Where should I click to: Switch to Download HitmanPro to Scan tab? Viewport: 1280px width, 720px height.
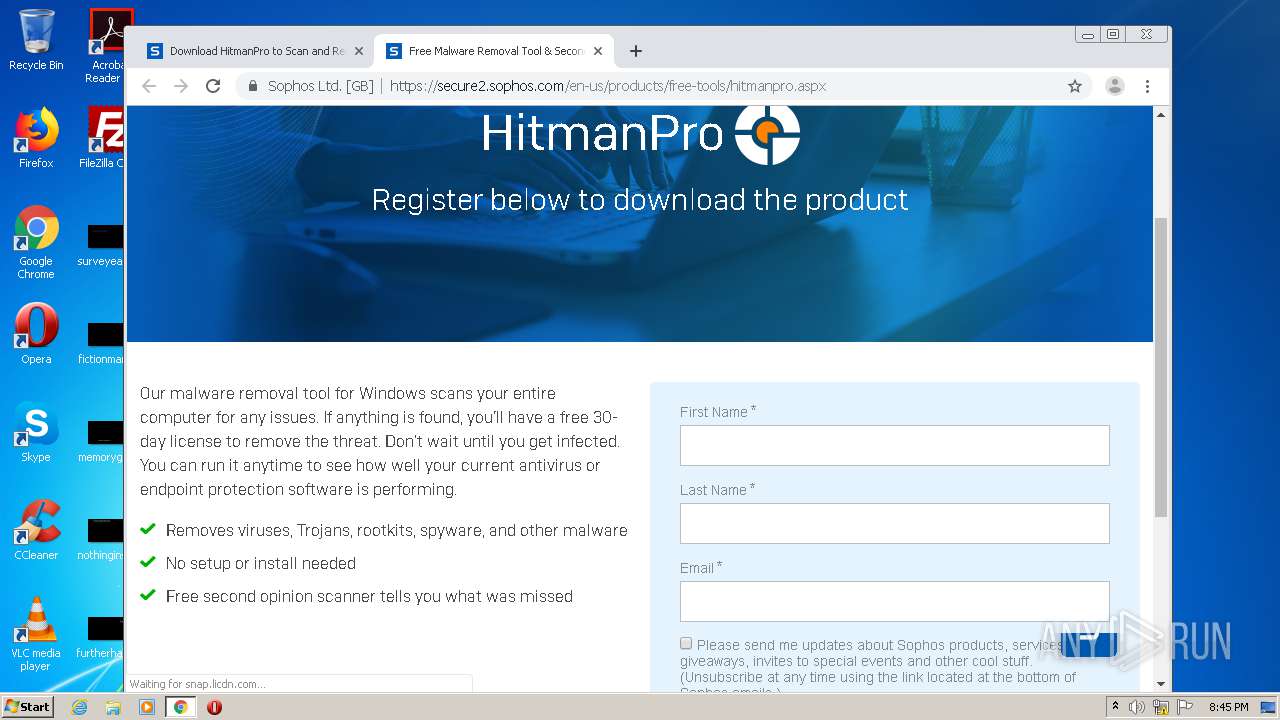tap(256, 51)
